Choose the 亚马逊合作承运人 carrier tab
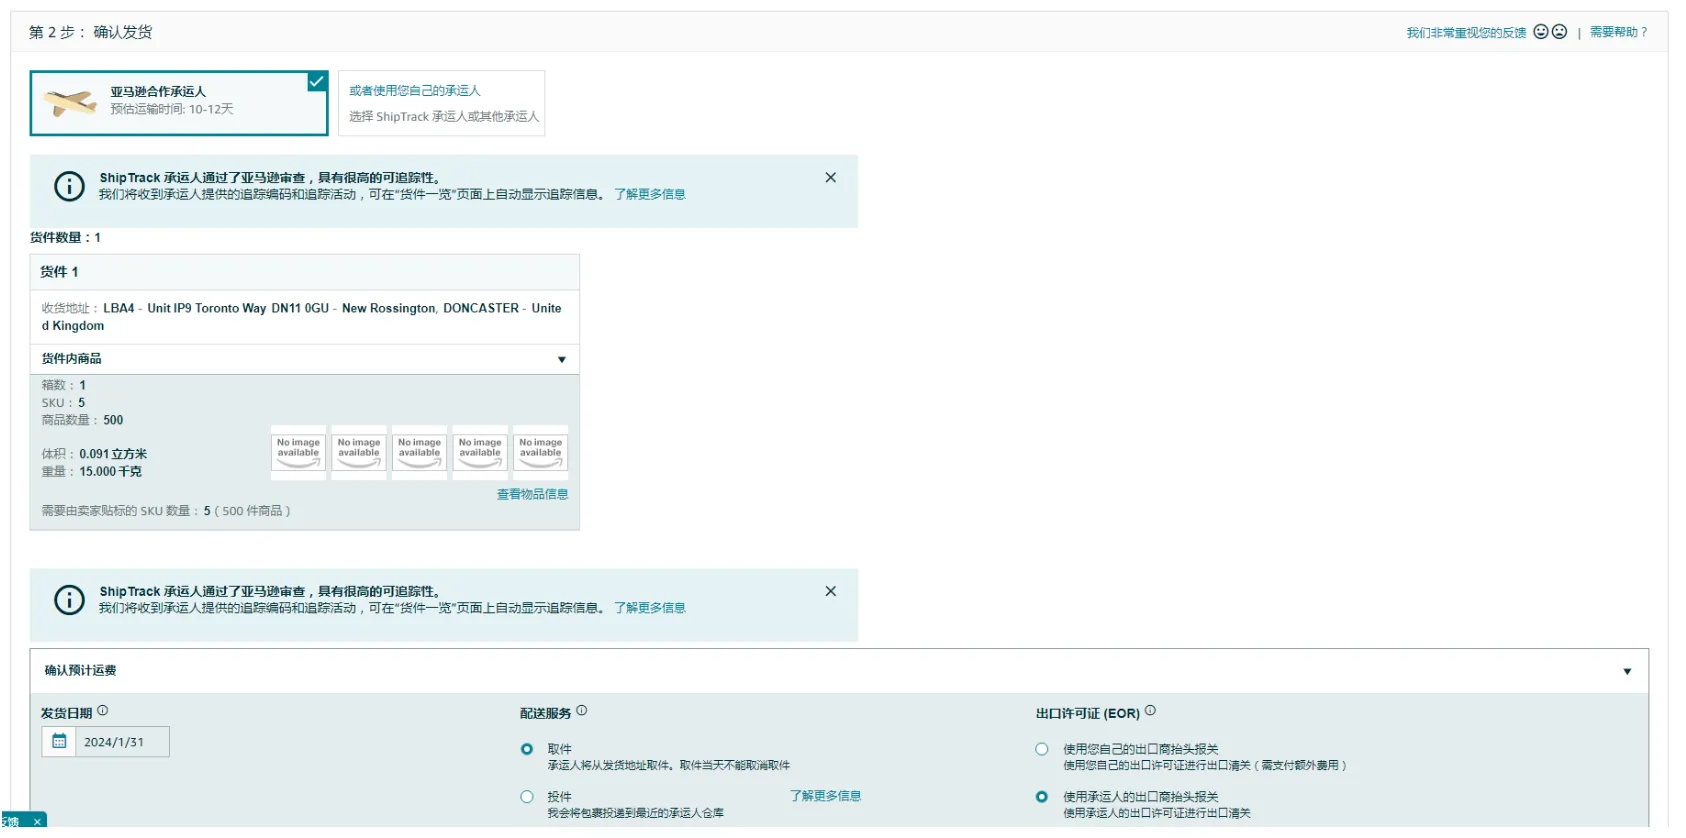This screenshot has height=838, width=1686. (x=179, y=103)
